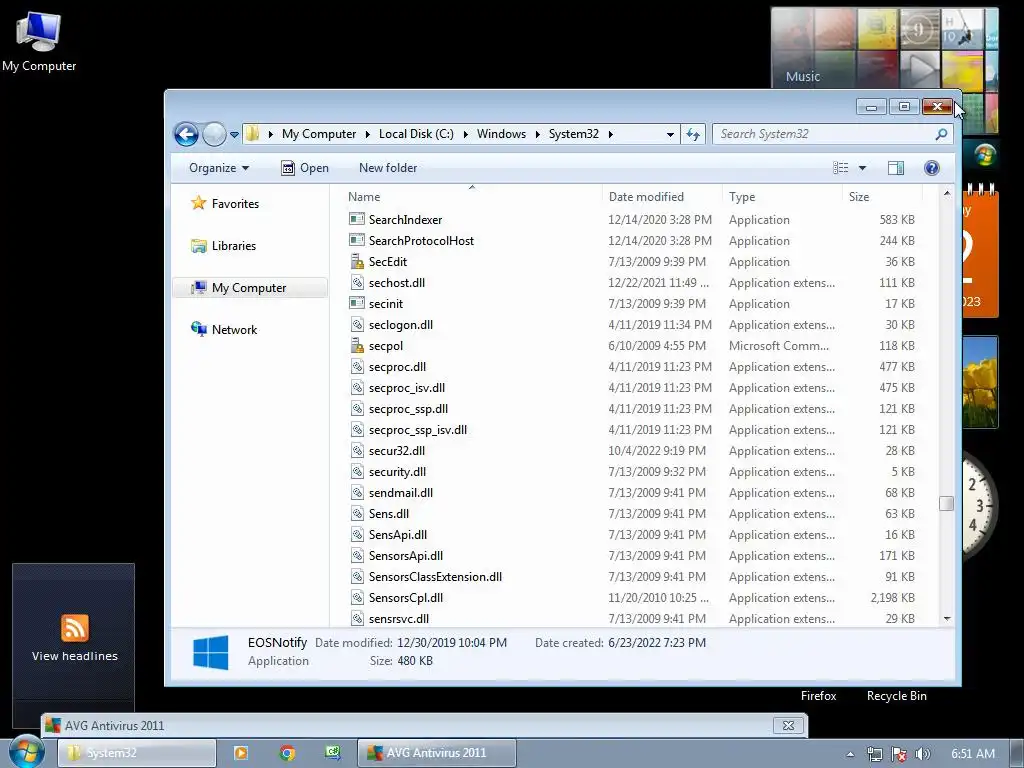Select file name SensApi.dll
Viewport: 1024px width, 768px height.
[x=398, y=535]
